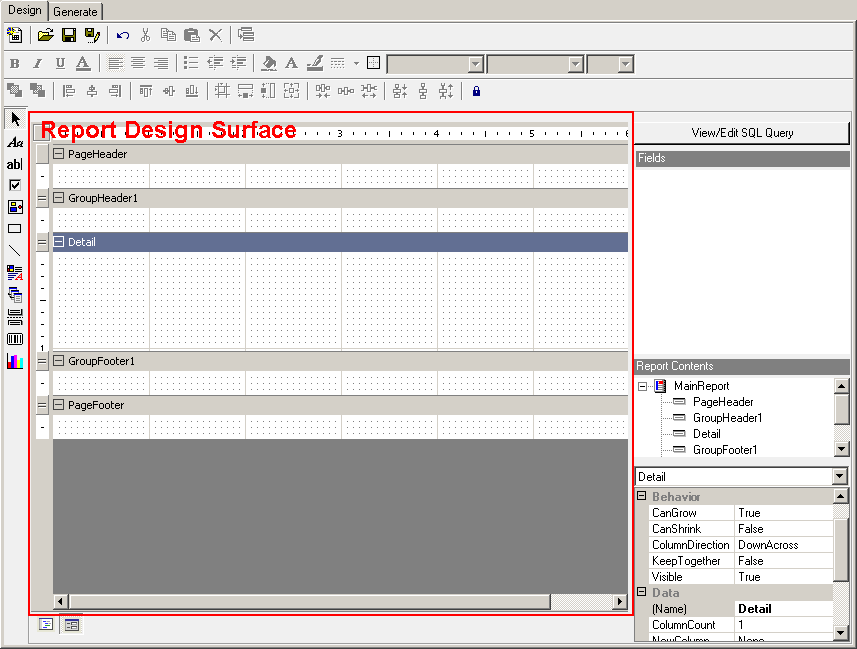Screen dimensions: 857x649
Task: Collapse the Detail section on design surface
Action: click(59, 242)
